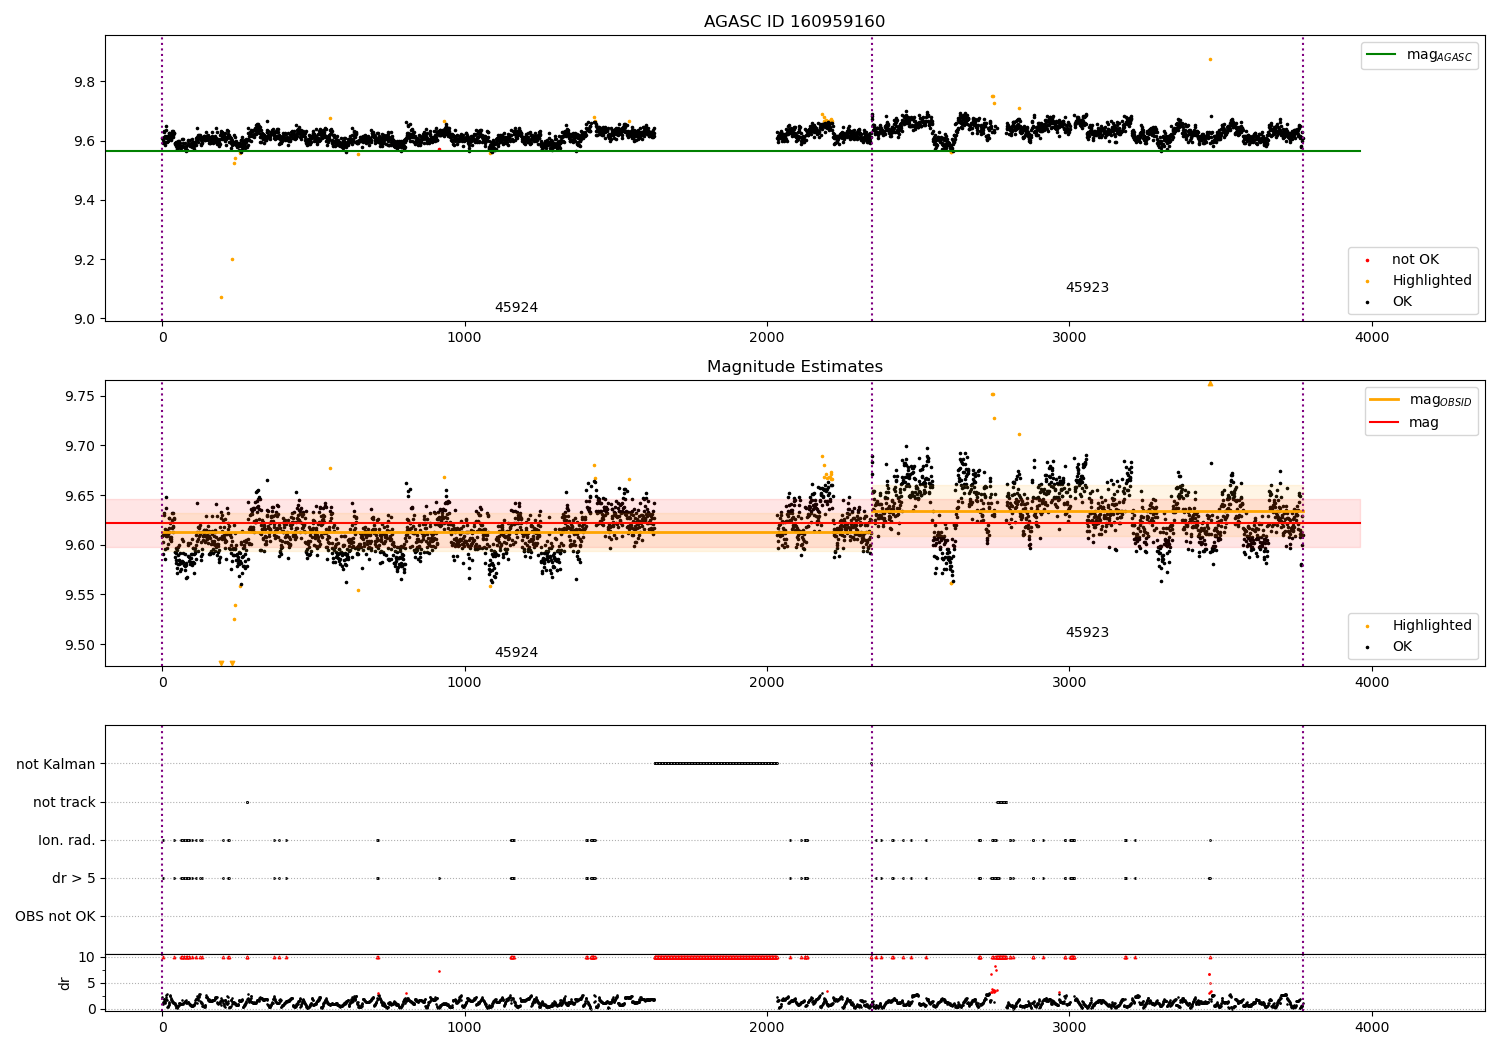Image resolution: width=1500 pixels, height=1050 pixels.
Task: Click the '45924' label in the Magnitude Estimates plot
Action: pos(516,653)
